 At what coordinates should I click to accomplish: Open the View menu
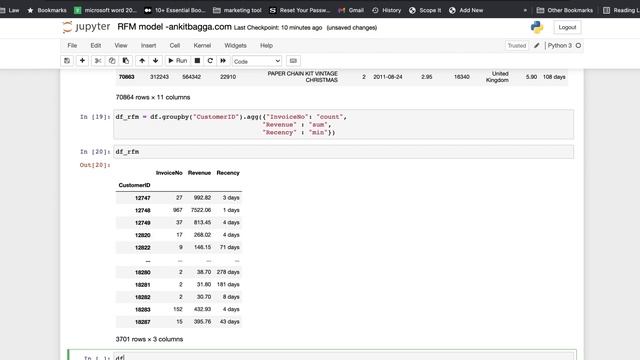(x=121, y=46)
